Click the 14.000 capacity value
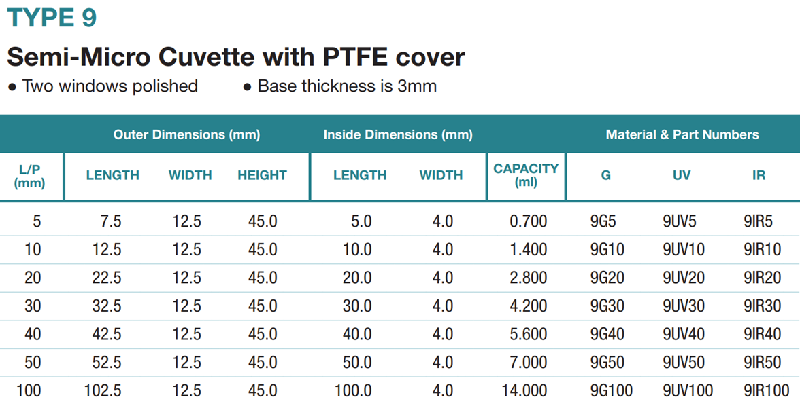The image size is (800, 407). [x=524, y=391]
